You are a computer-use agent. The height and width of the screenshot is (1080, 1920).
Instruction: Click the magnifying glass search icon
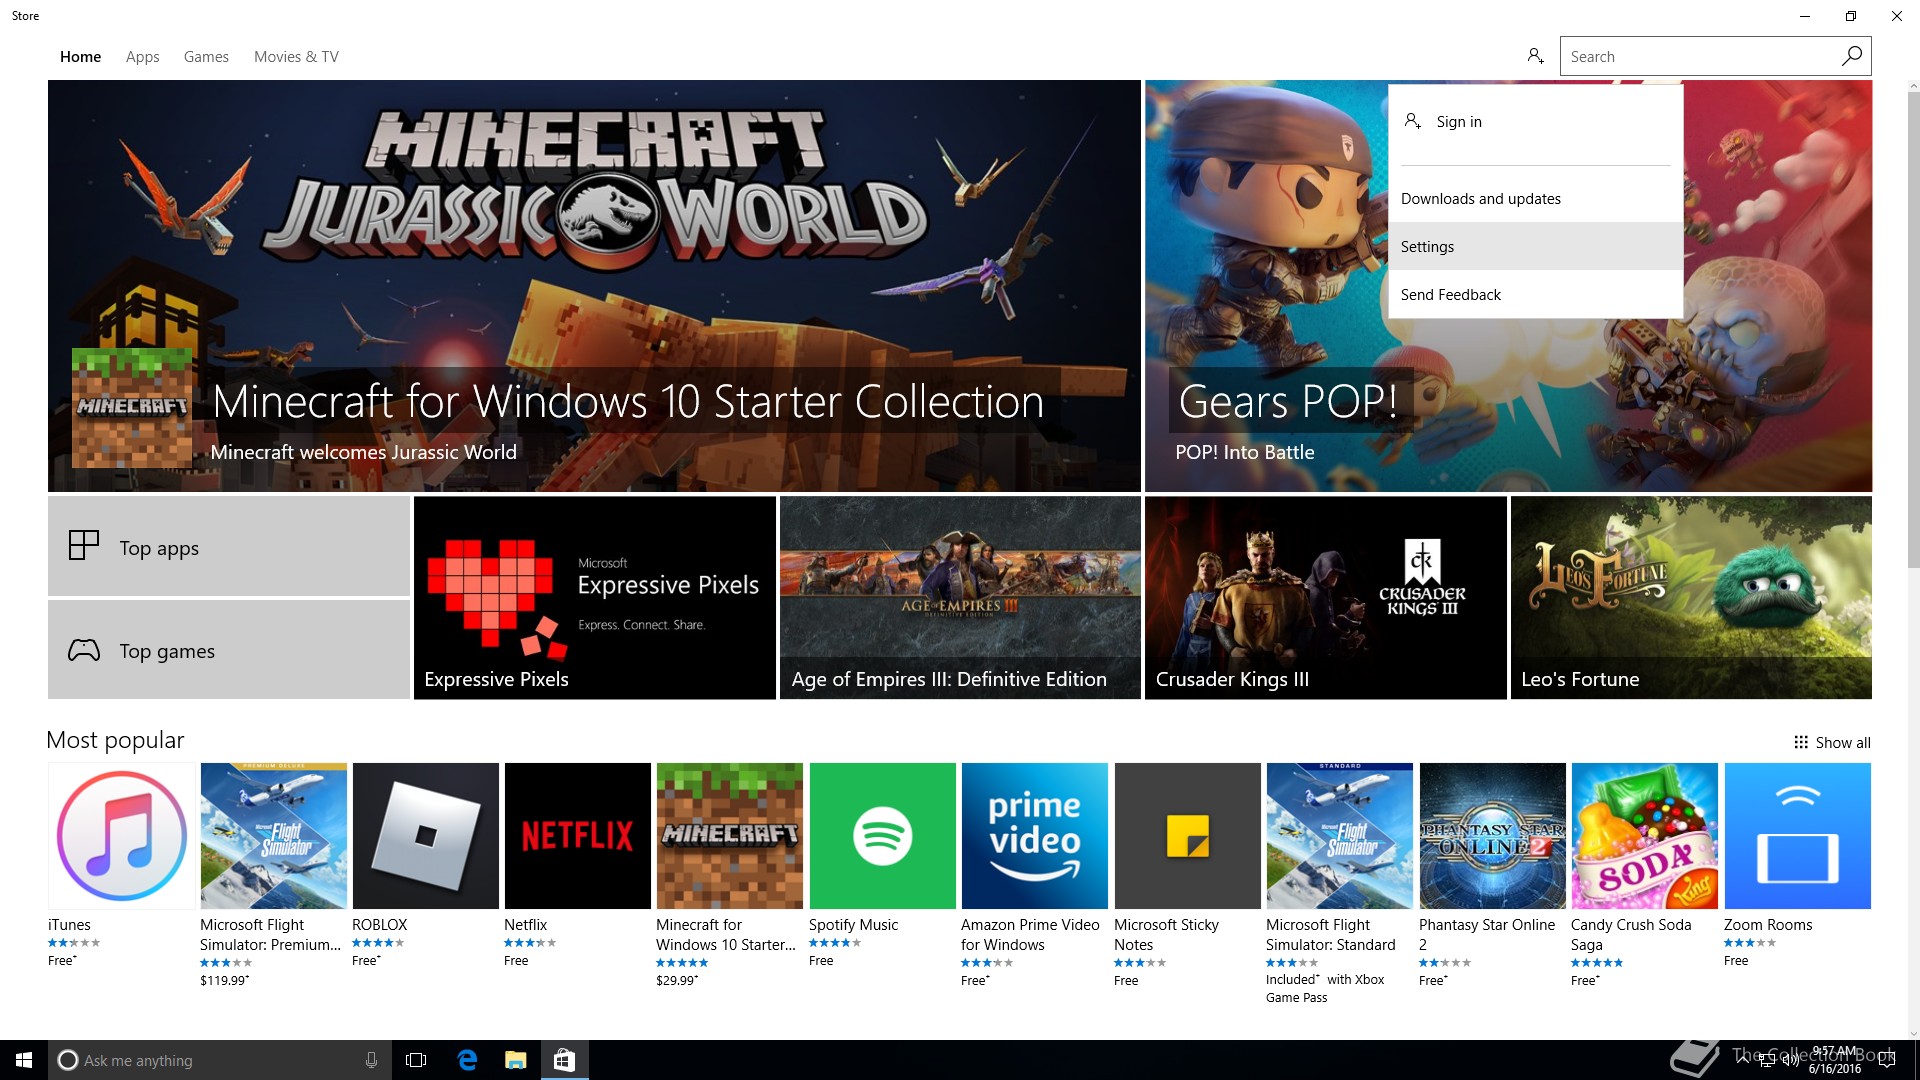point(1851,56)
